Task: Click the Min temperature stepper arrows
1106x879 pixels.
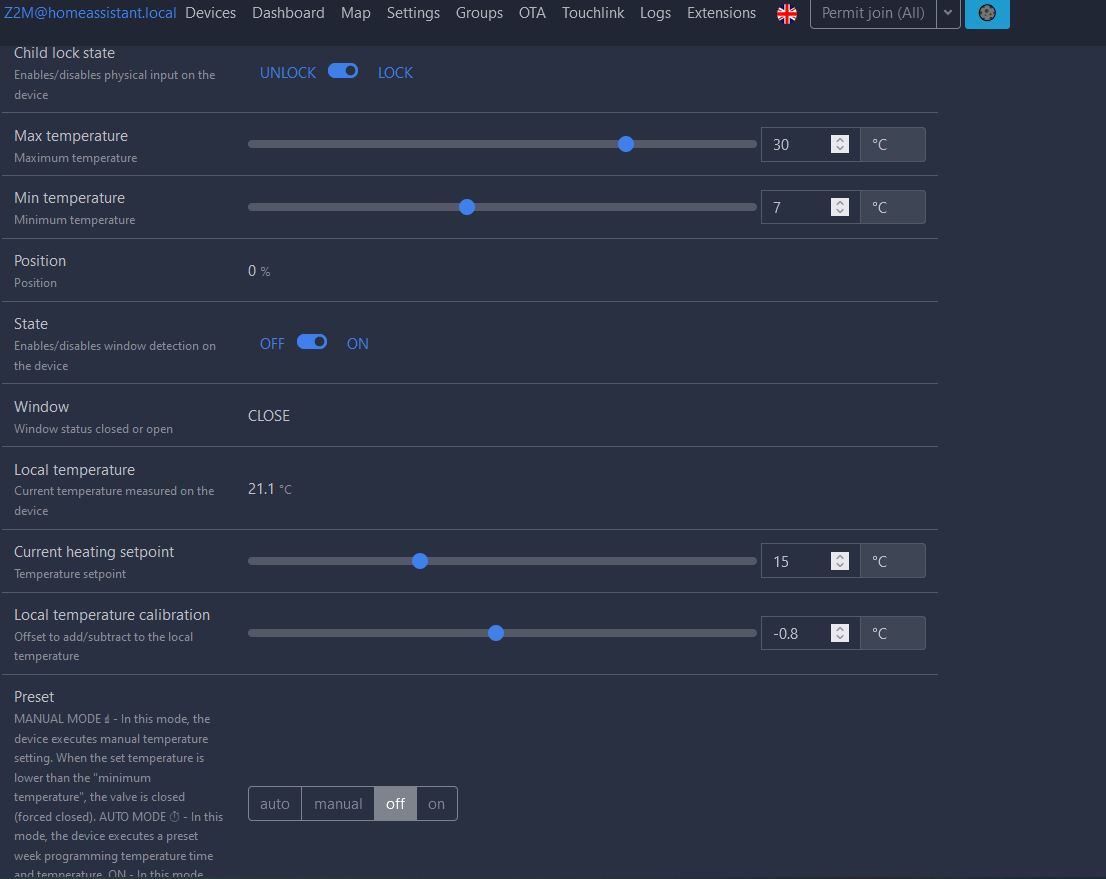Action: point(839,207)
